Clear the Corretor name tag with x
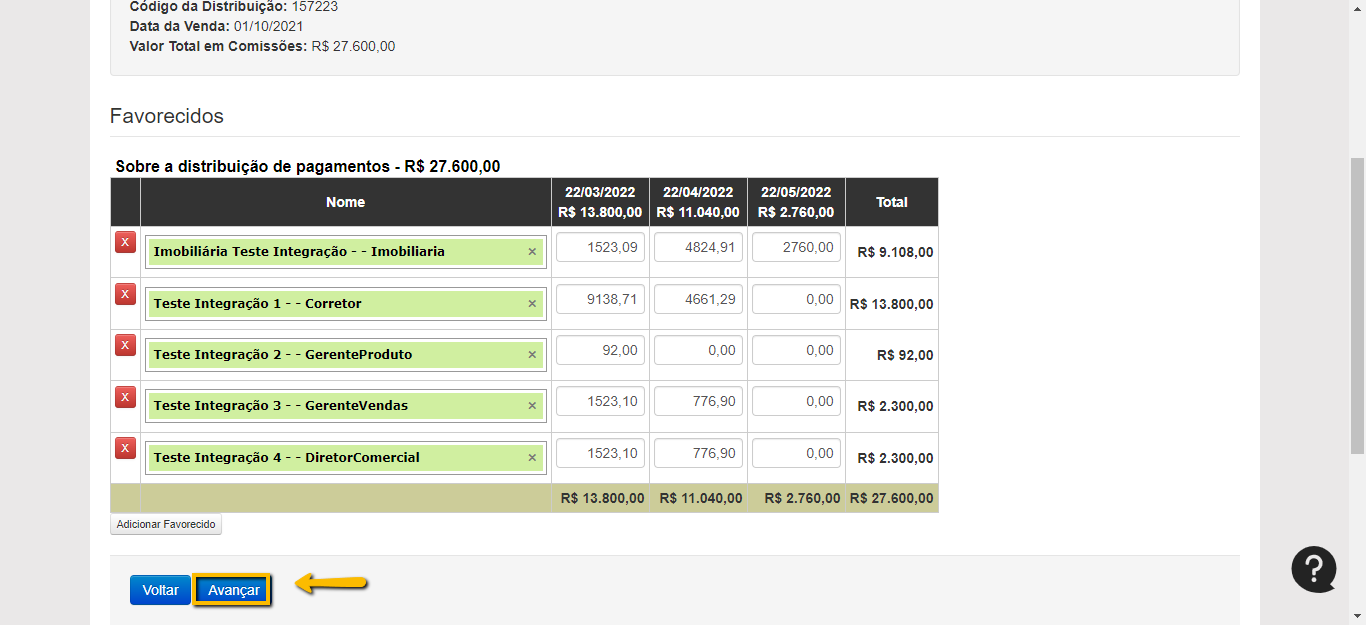Screen dimensions: 1366x625 [532, 303]
